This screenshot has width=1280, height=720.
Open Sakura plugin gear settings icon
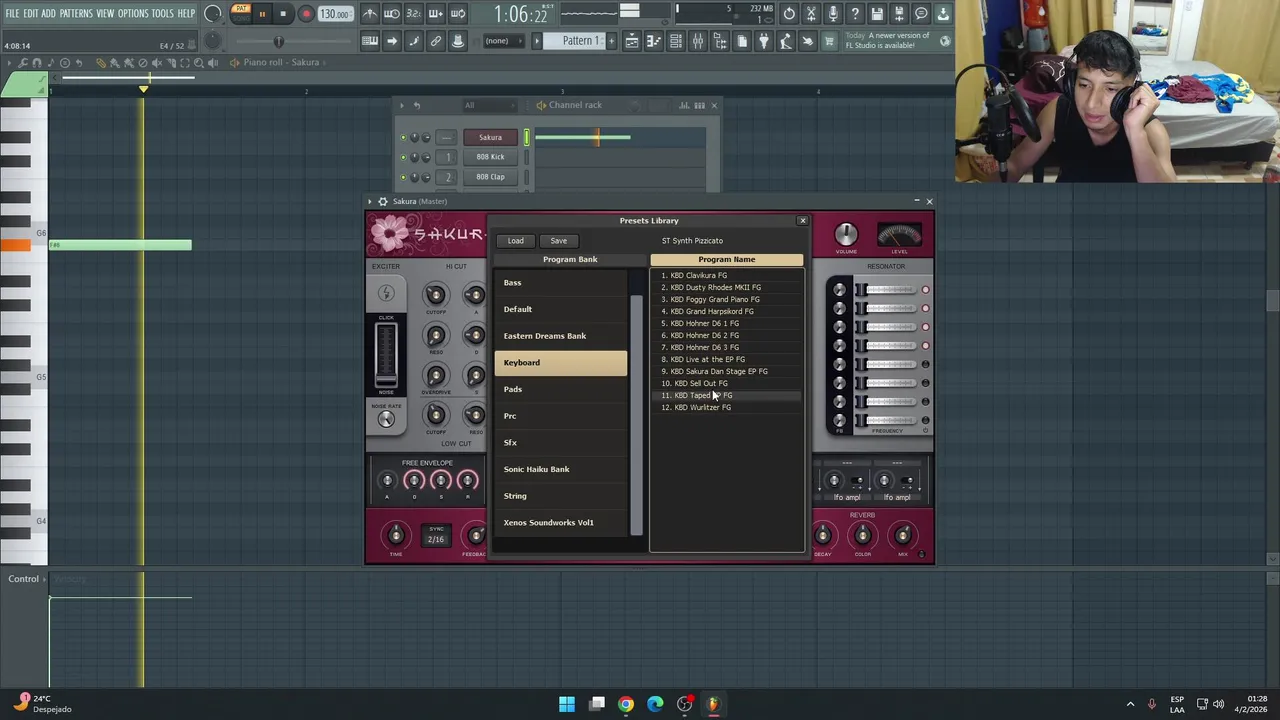point(382,201)
